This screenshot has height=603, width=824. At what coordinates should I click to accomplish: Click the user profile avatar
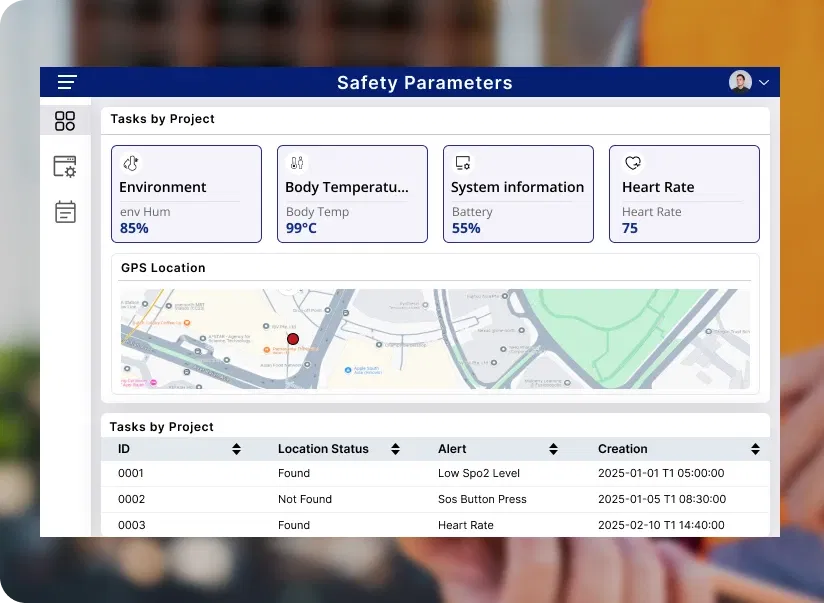[740, 82]
